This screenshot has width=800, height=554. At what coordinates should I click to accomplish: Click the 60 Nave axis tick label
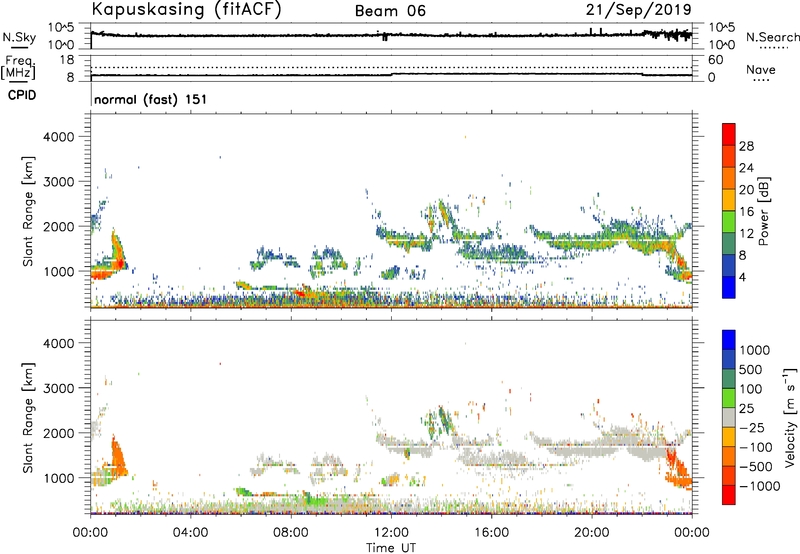pos(715,60)
